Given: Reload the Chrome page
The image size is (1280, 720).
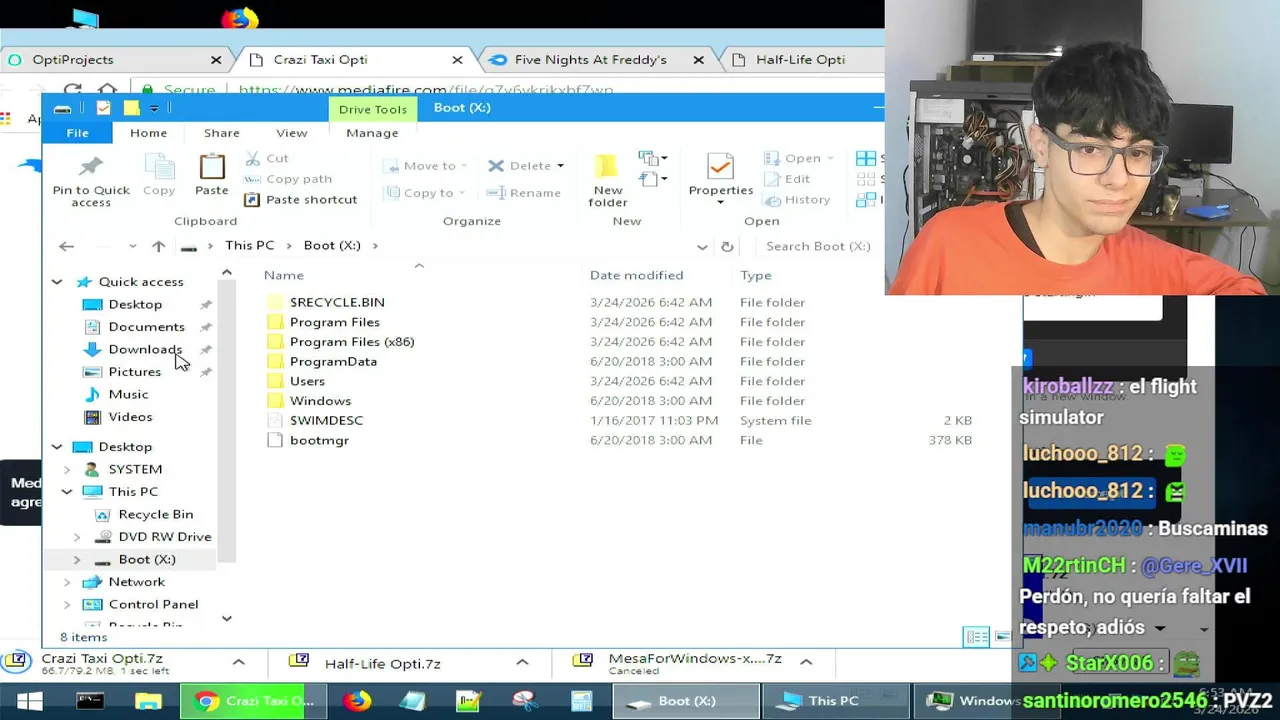Looking at the screenshot, I should click(x=72, y=90).
